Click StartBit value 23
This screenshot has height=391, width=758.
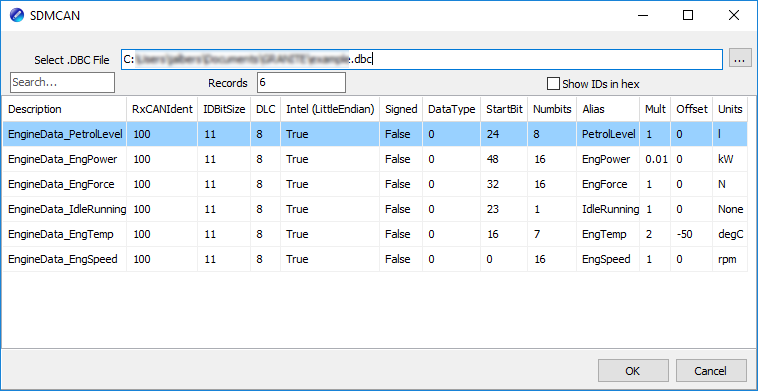504,209
